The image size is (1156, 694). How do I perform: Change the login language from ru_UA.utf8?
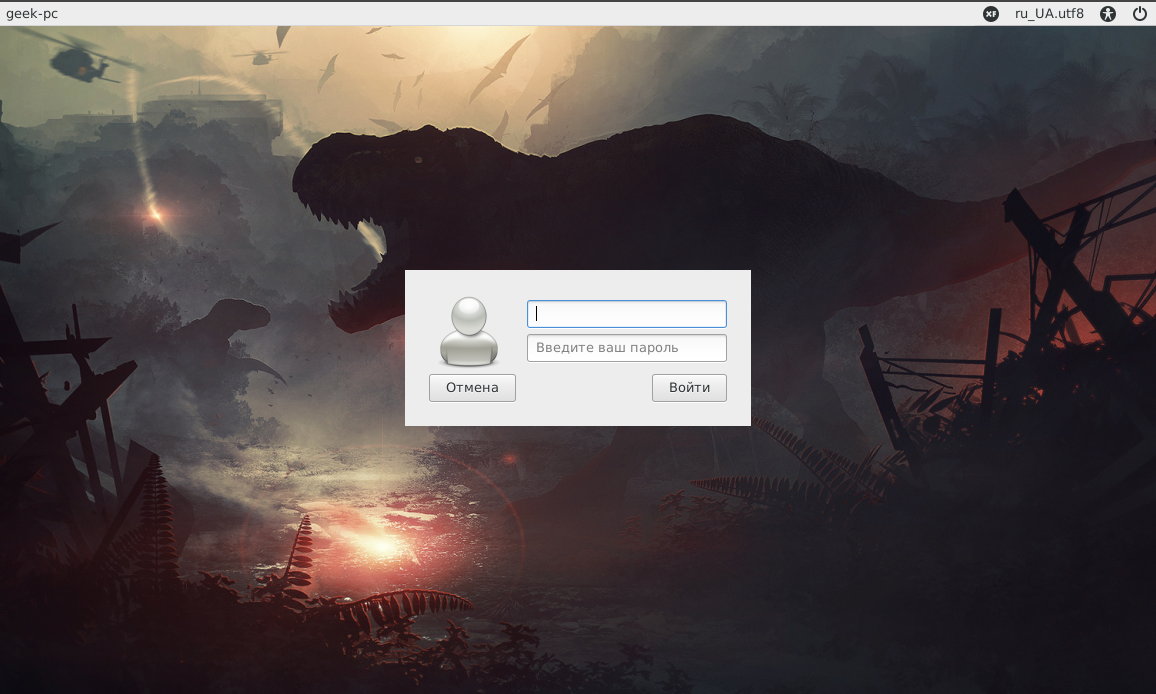click(1049, 14)
